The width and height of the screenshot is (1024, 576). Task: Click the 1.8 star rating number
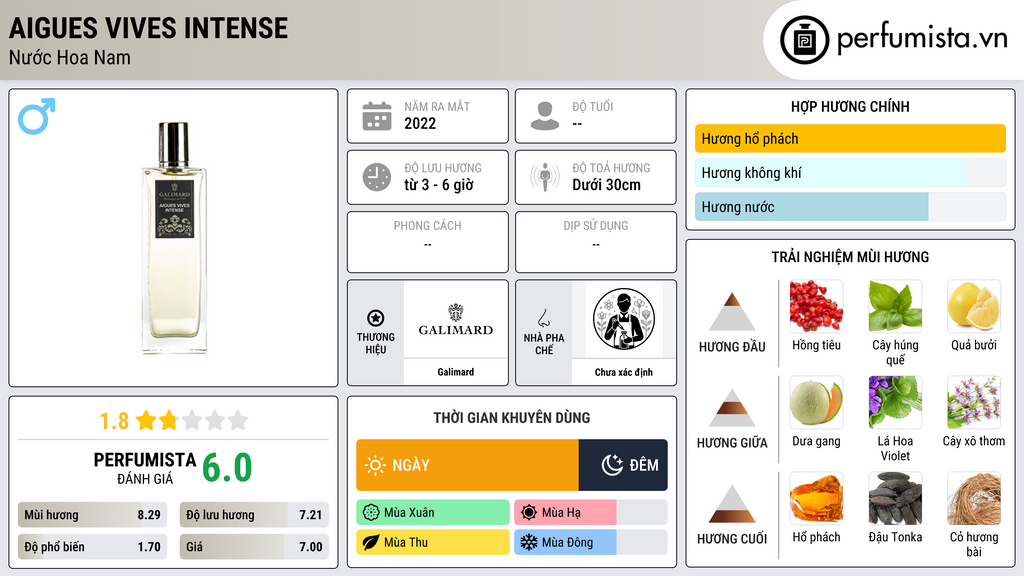pyautogui.click(x=114, y=421)
